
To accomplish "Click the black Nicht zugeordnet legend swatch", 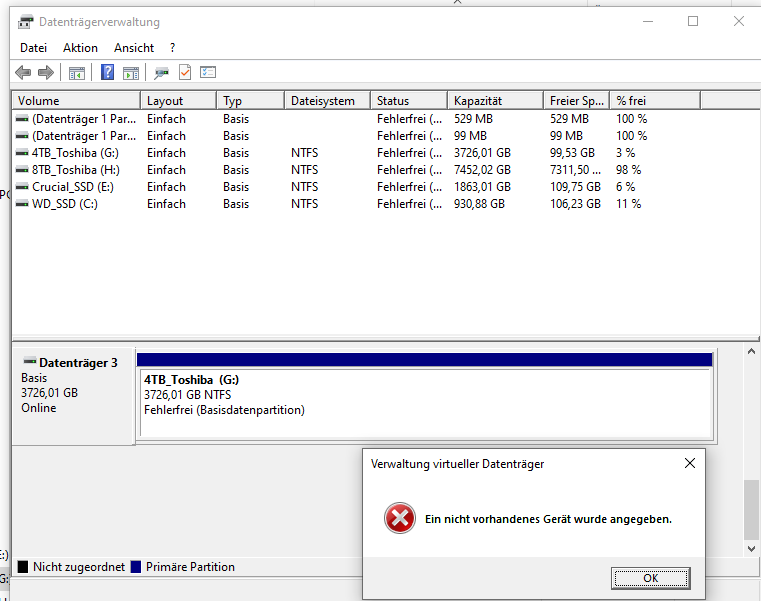I will [23, 567].
